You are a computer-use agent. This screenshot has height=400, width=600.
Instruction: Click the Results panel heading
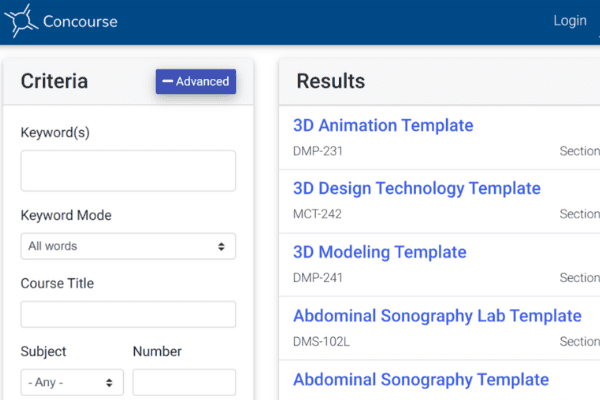click(x=330, y=82)
